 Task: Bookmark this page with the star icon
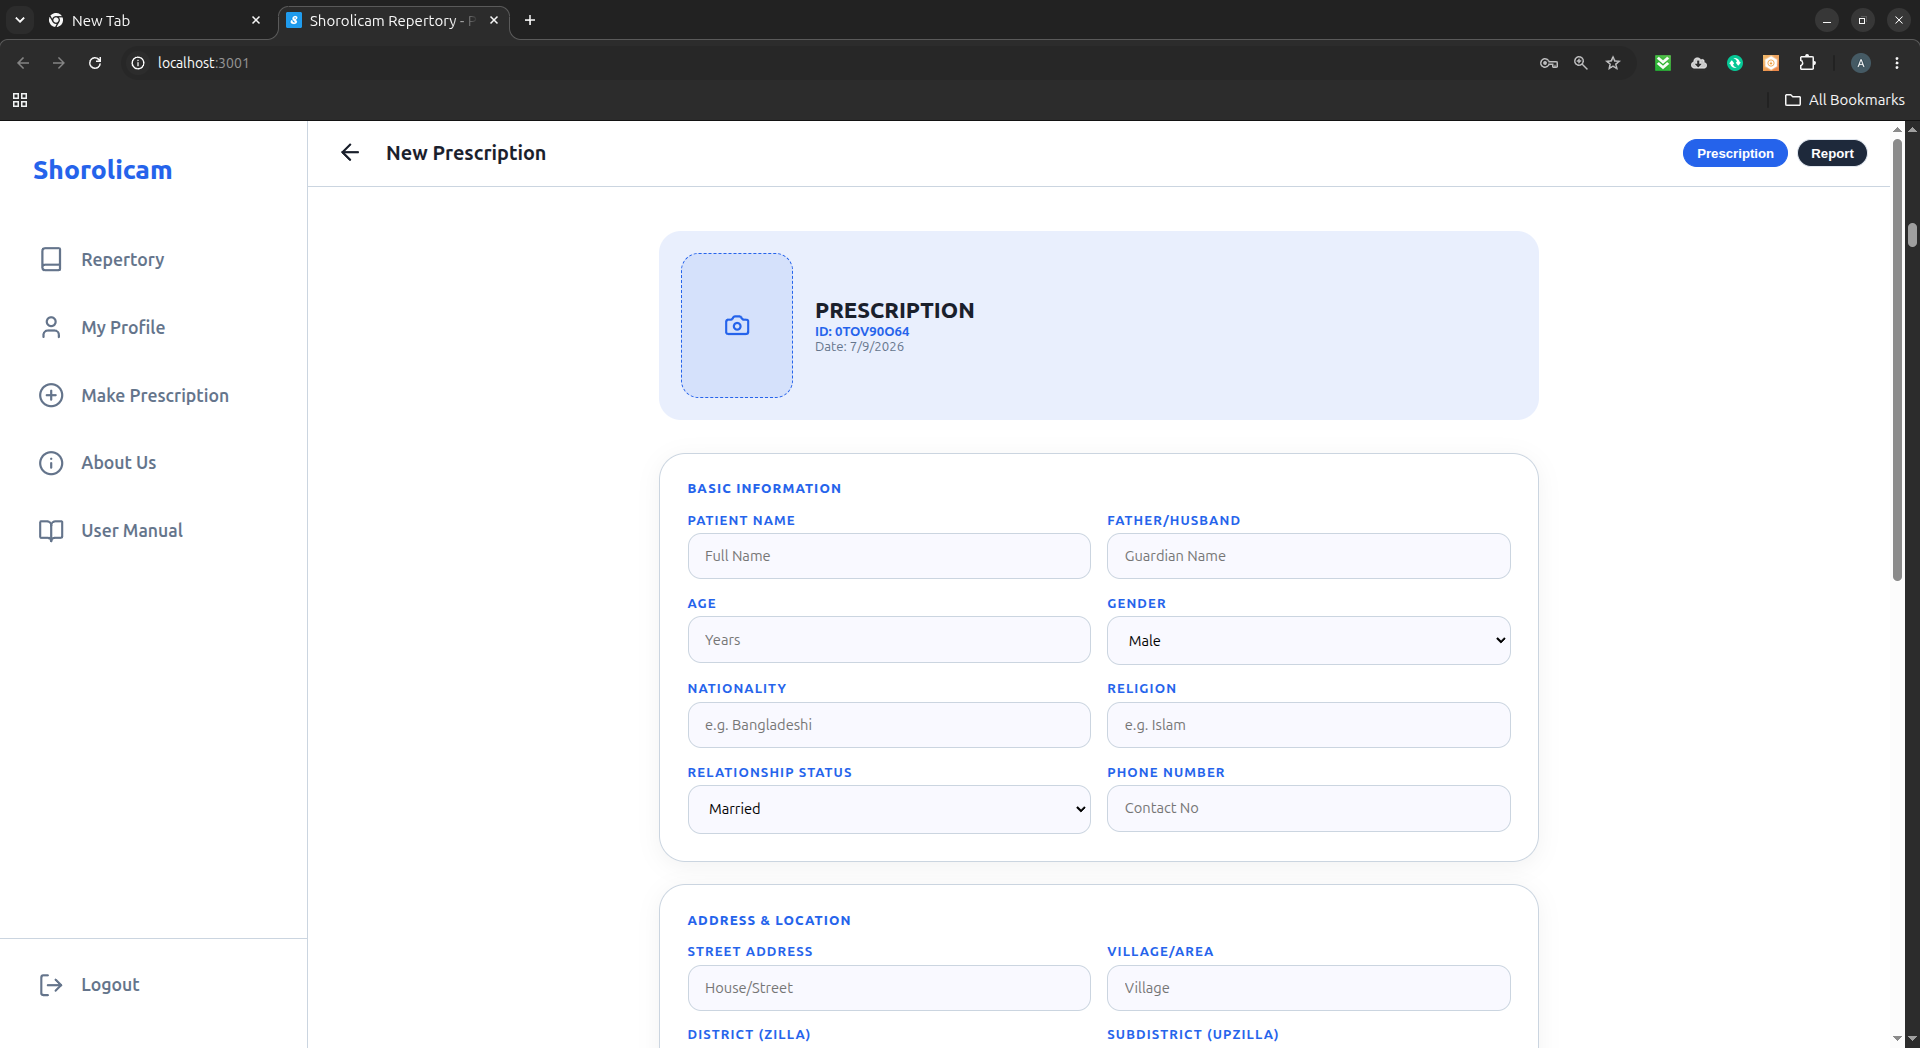pyautogui.click(x=1613, y=63)
